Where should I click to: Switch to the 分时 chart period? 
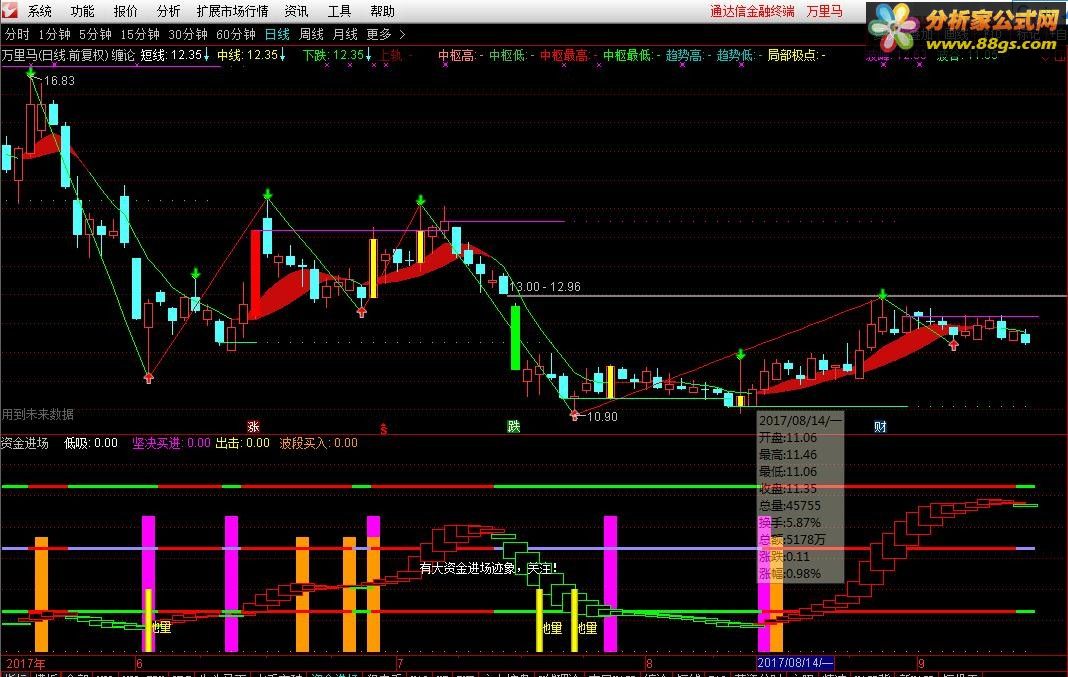[17, 34]
